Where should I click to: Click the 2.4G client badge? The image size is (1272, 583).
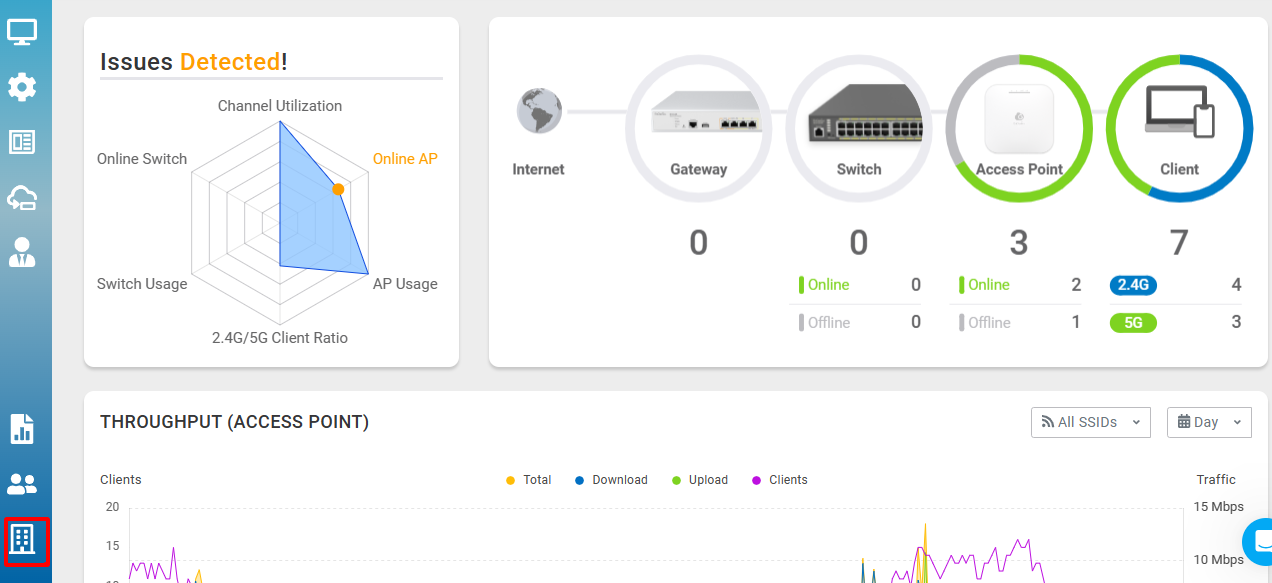click(1133, 285)
